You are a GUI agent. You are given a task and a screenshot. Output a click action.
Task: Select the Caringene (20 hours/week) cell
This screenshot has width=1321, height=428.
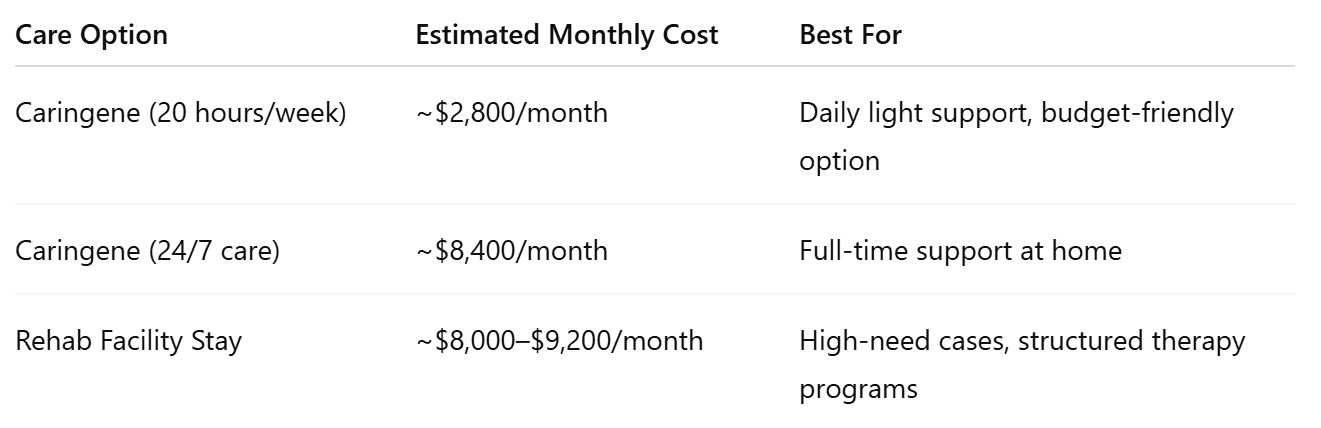180,113
